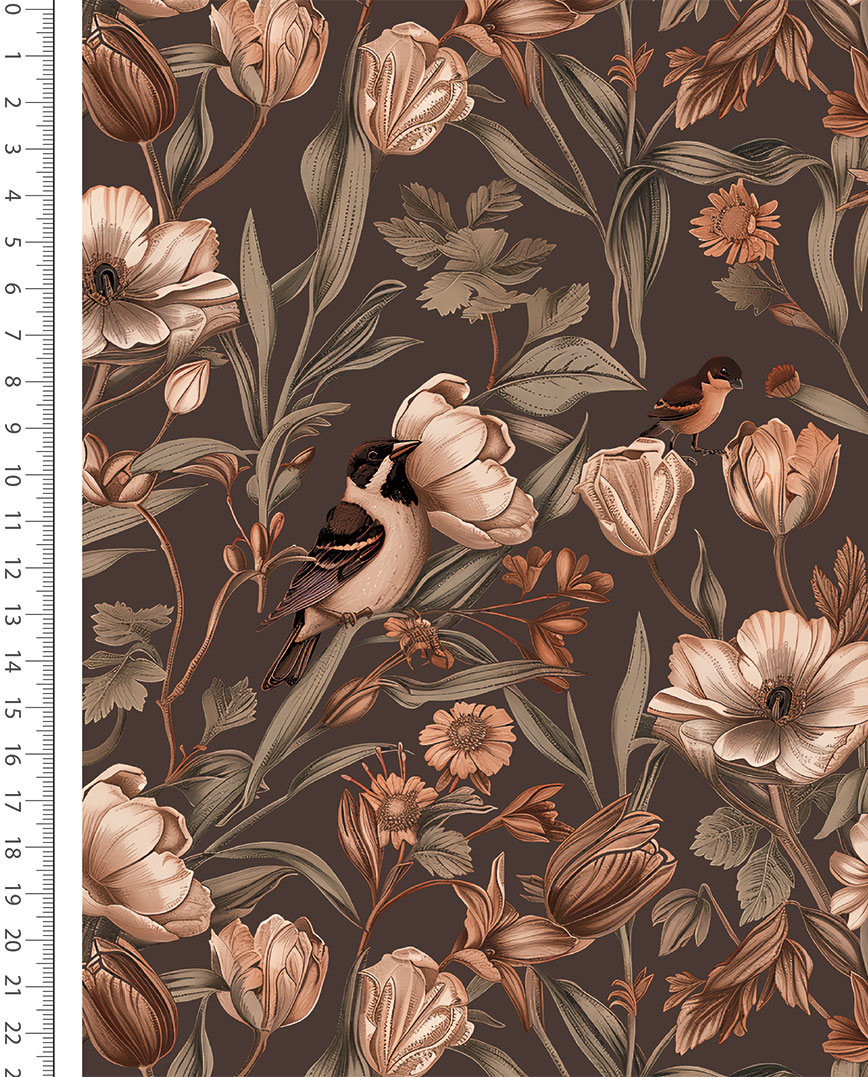
Task: Click the number 5 on the ruler
Action: point(13,242)
